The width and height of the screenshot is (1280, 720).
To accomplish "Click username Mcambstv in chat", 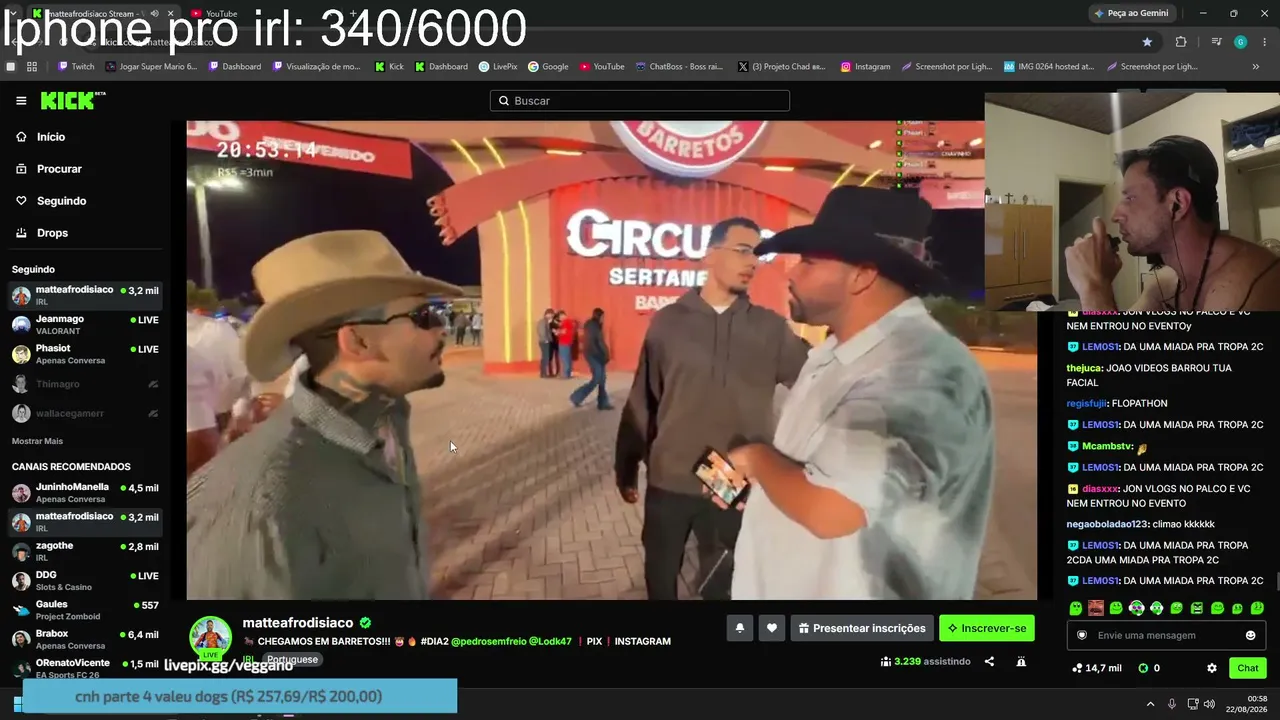I will point(1106,446).
